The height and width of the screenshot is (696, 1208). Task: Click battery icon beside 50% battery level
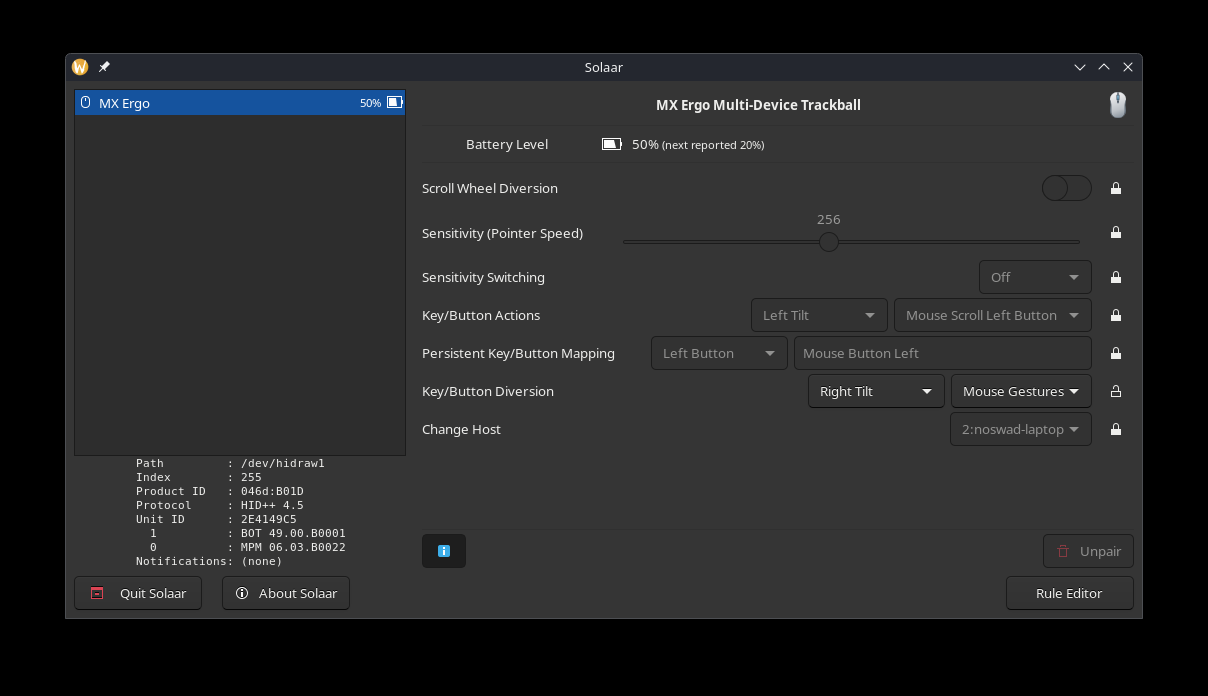[x=611, y=144]
